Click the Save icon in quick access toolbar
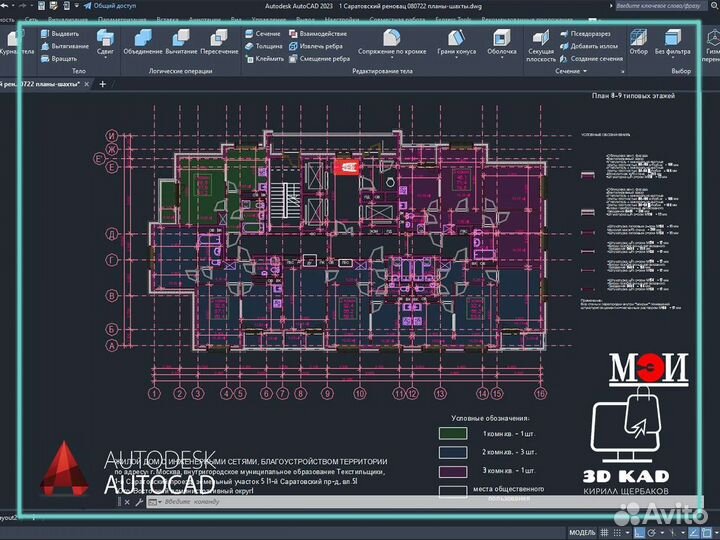 point(41,6)
